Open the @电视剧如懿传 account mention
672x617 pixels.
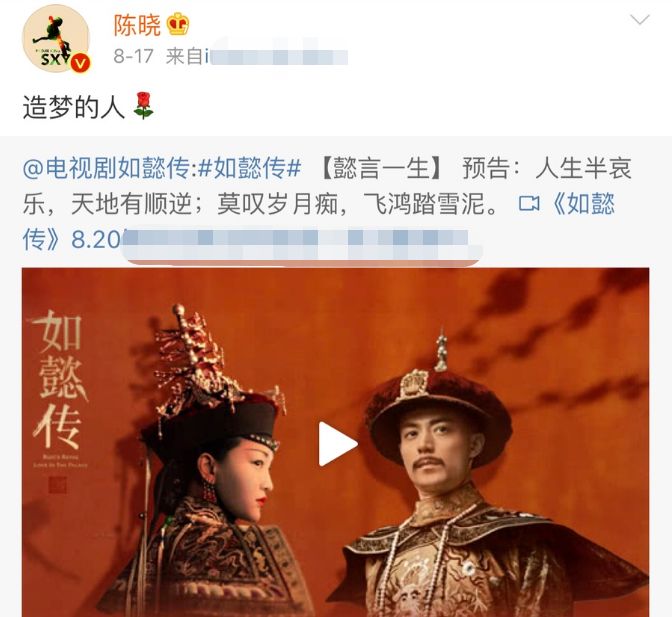click(106, 168)
